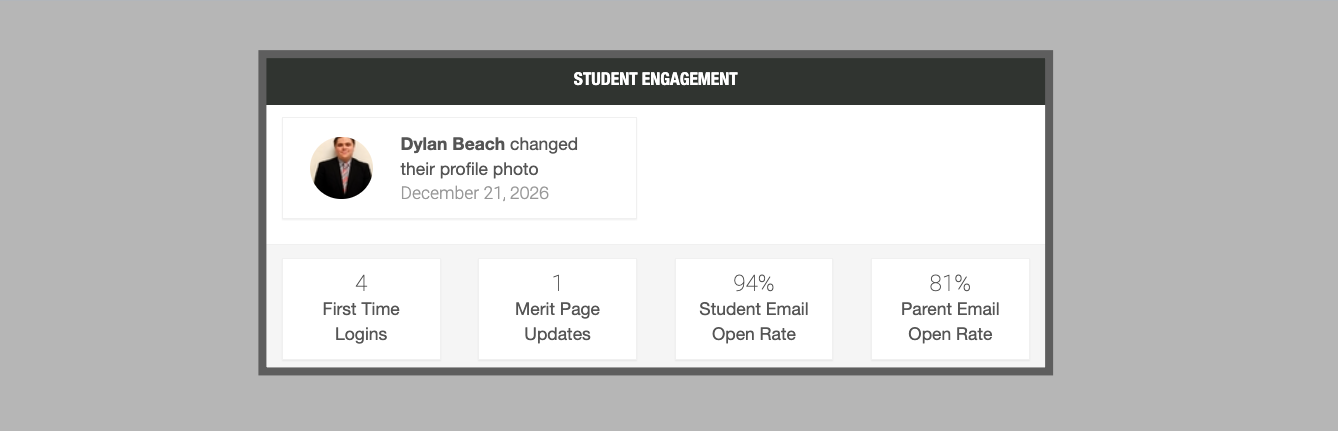Click the 1 merit page updates count

click(557, 284)
